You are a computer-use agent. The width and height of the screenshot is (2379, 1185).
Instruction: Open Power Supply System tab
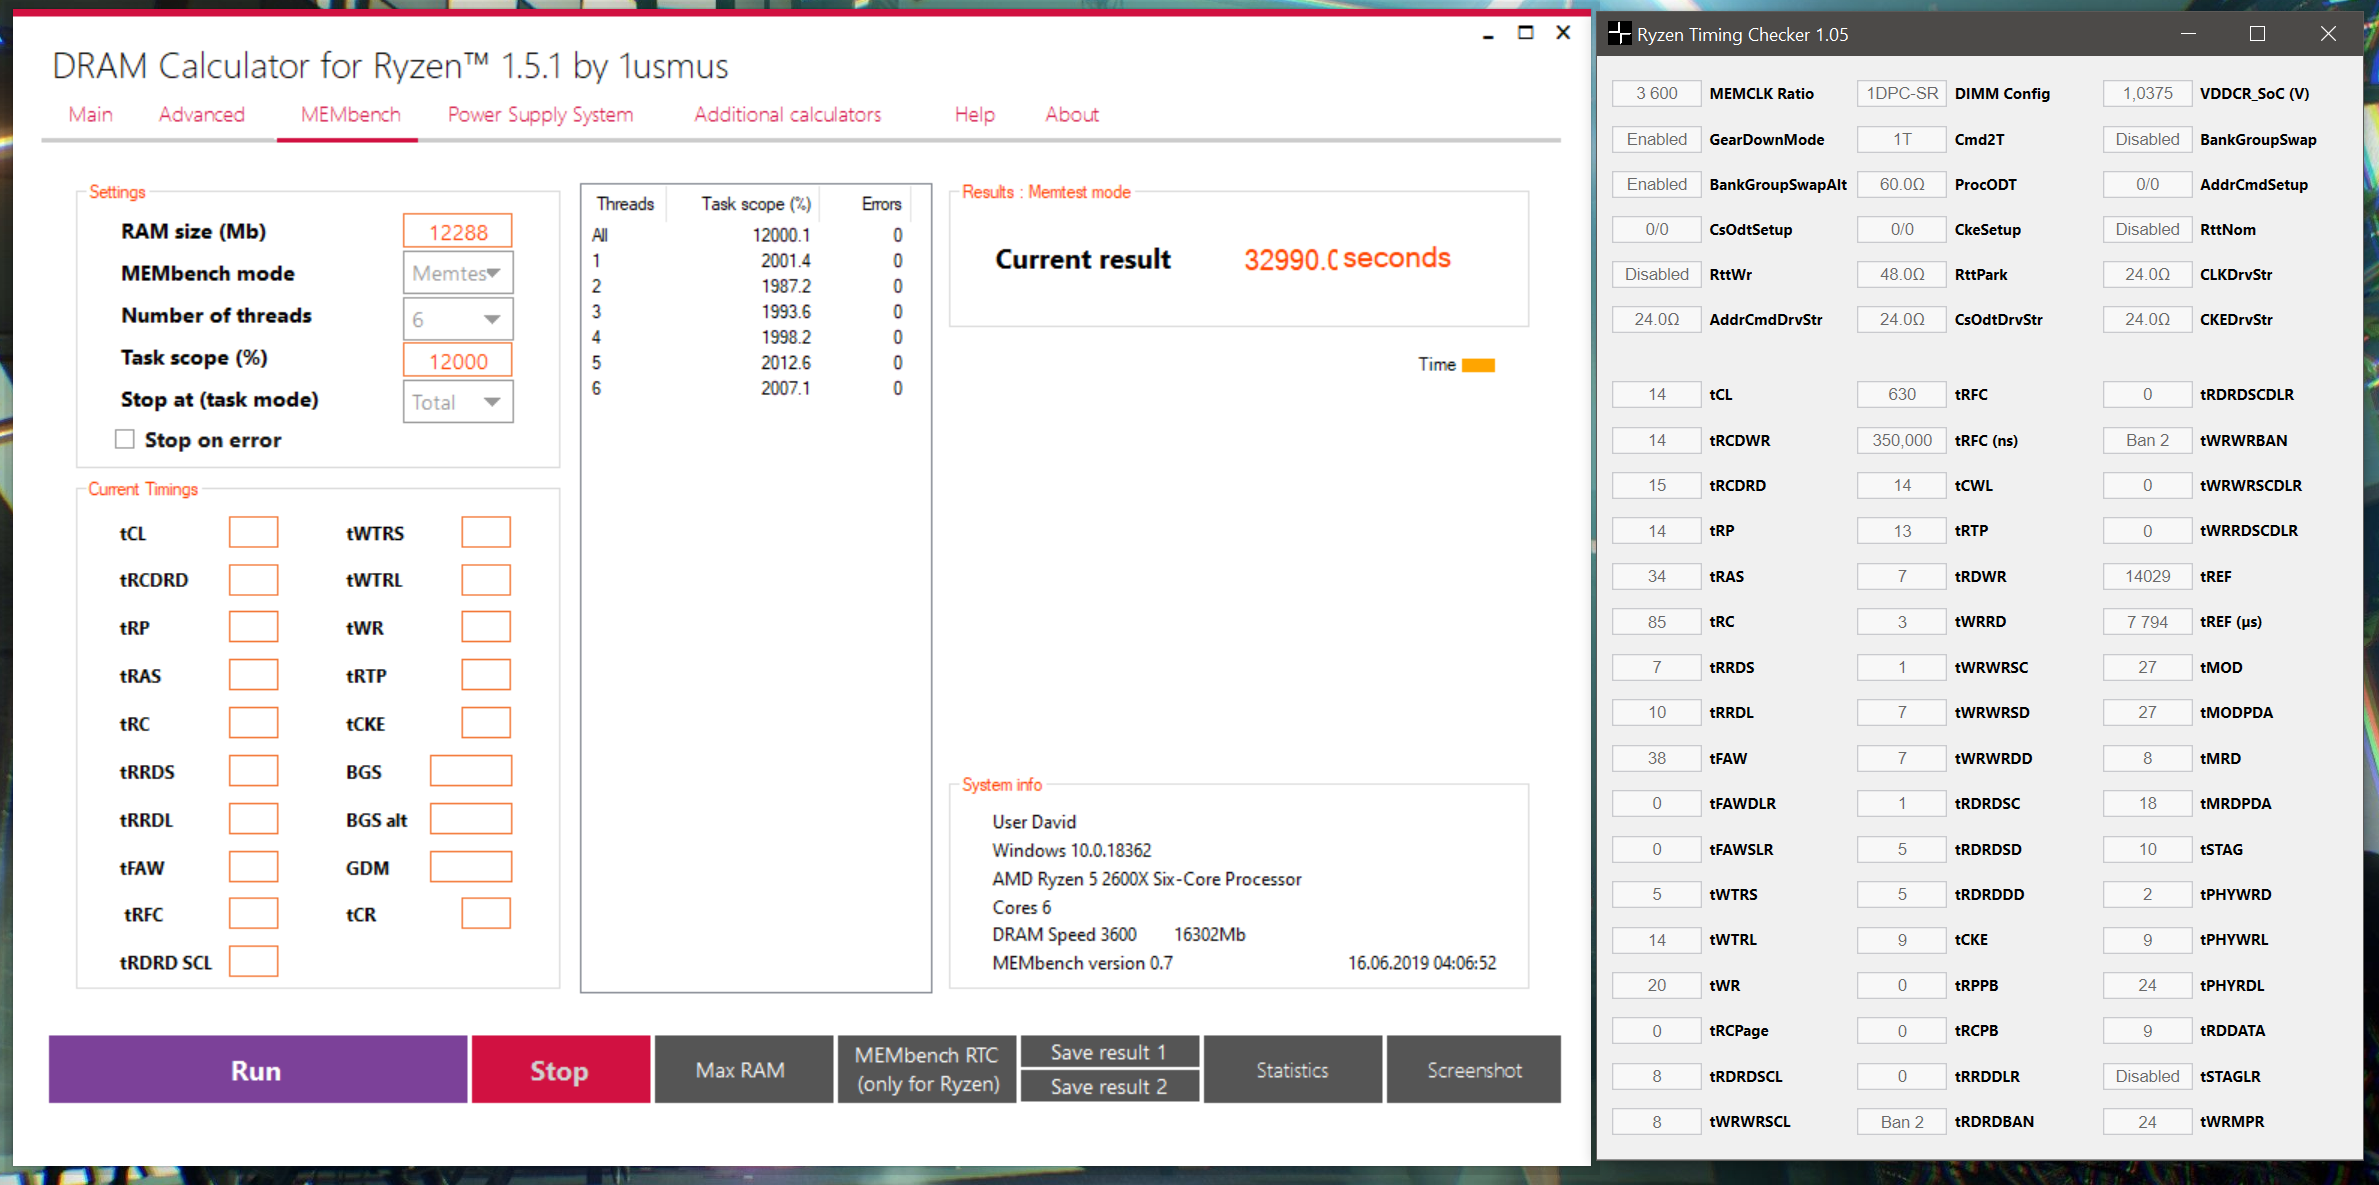pyautogui.click(x=540, y=115)
